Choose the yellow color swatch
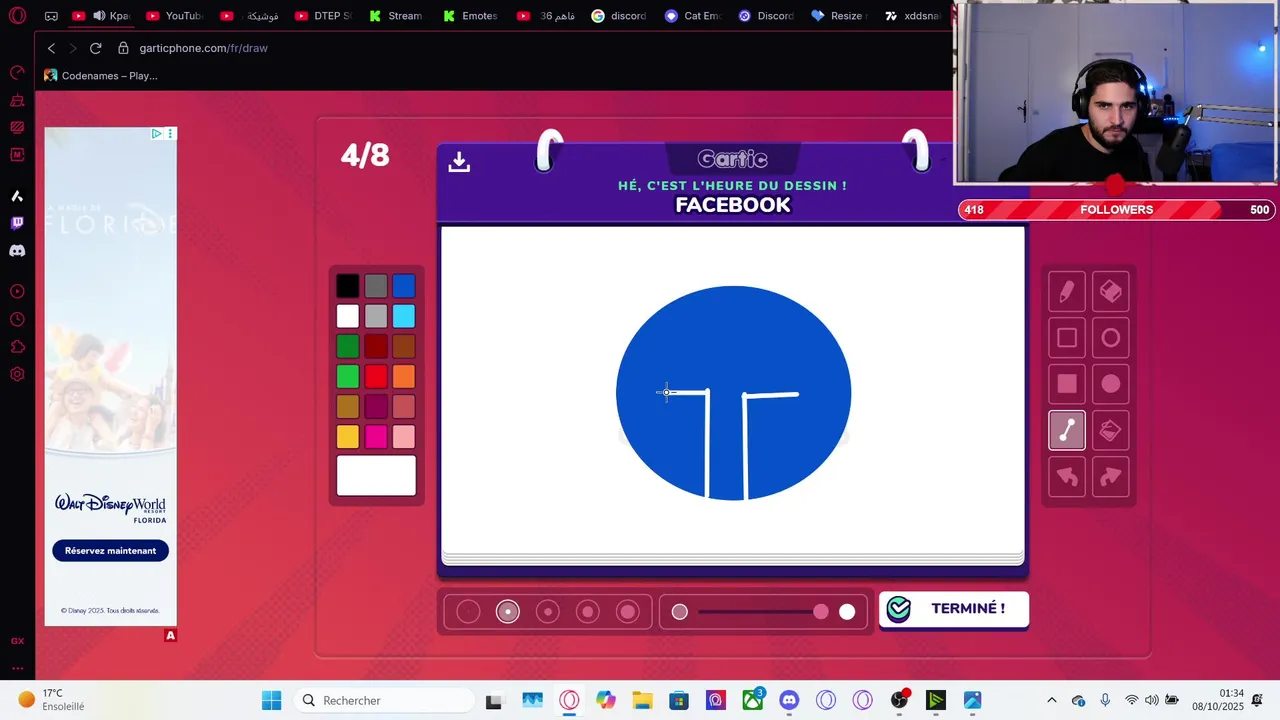The height and width of the screenshot is (720, 1280). click(x=348, y=436)
